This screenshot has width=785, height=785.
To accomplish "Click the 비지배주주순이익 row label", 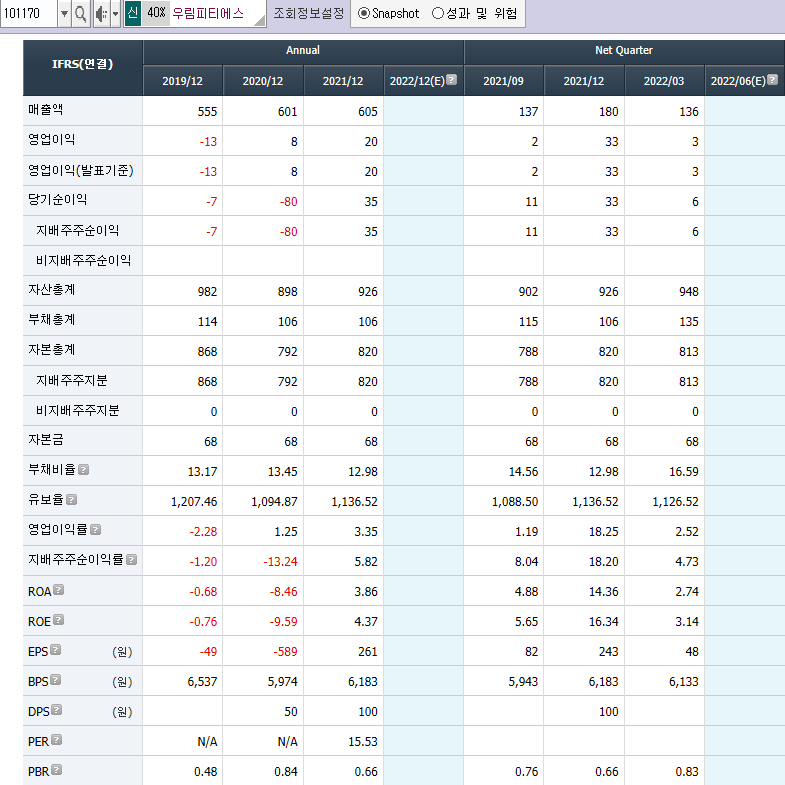I will pos(84,260).
